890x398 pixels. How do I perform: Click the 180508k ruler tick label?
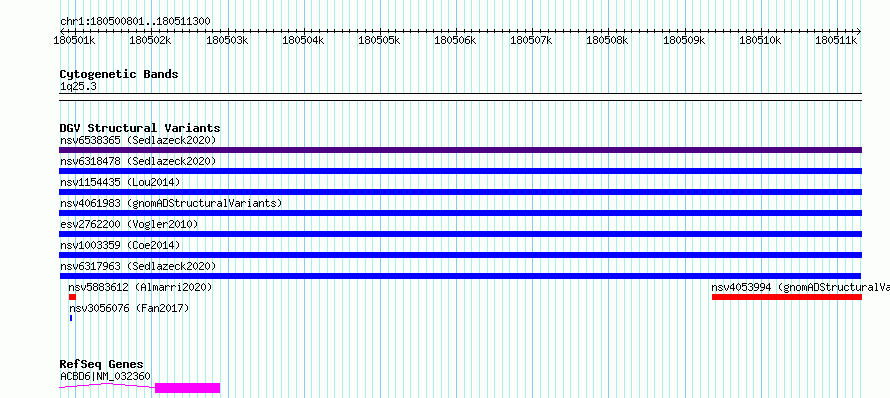(x=608, y=40)
